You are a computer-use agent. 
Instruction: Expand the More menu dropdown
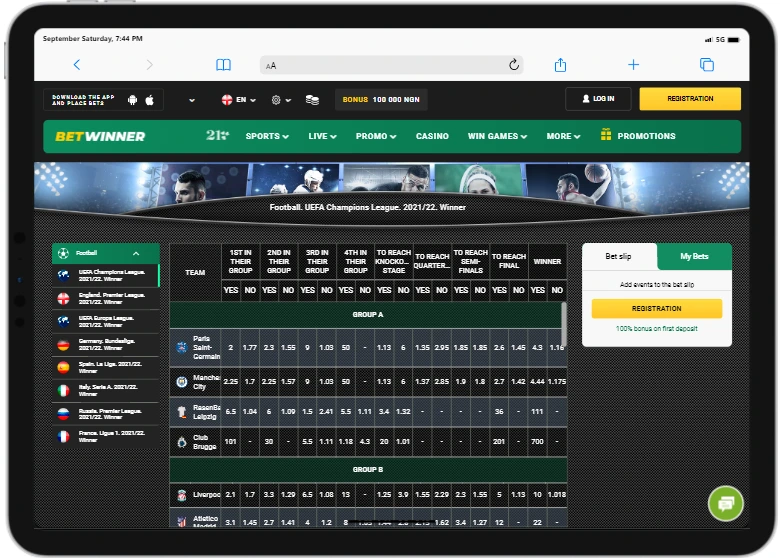pyautogui.click(x=563, y=136)
